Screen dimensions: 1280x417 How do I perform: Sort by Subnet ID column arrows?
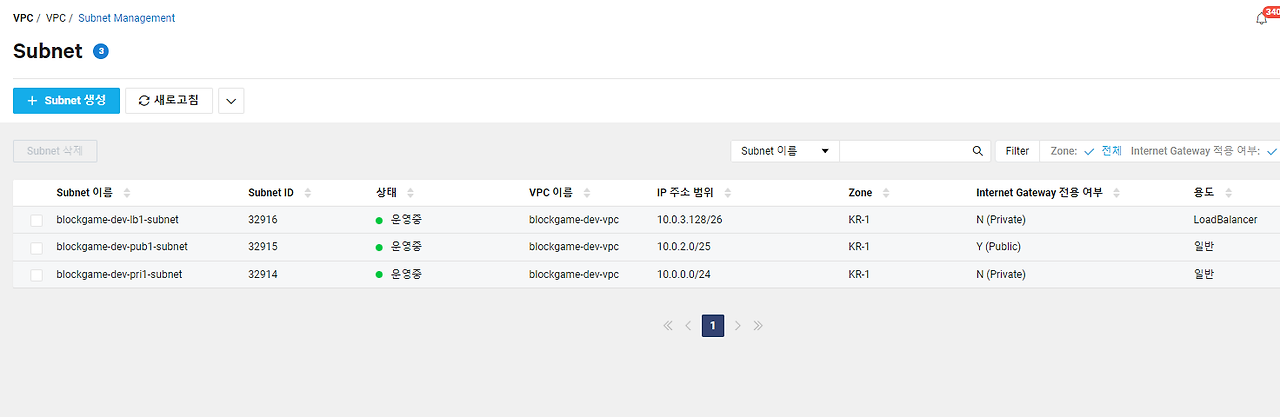click(307, 193)
